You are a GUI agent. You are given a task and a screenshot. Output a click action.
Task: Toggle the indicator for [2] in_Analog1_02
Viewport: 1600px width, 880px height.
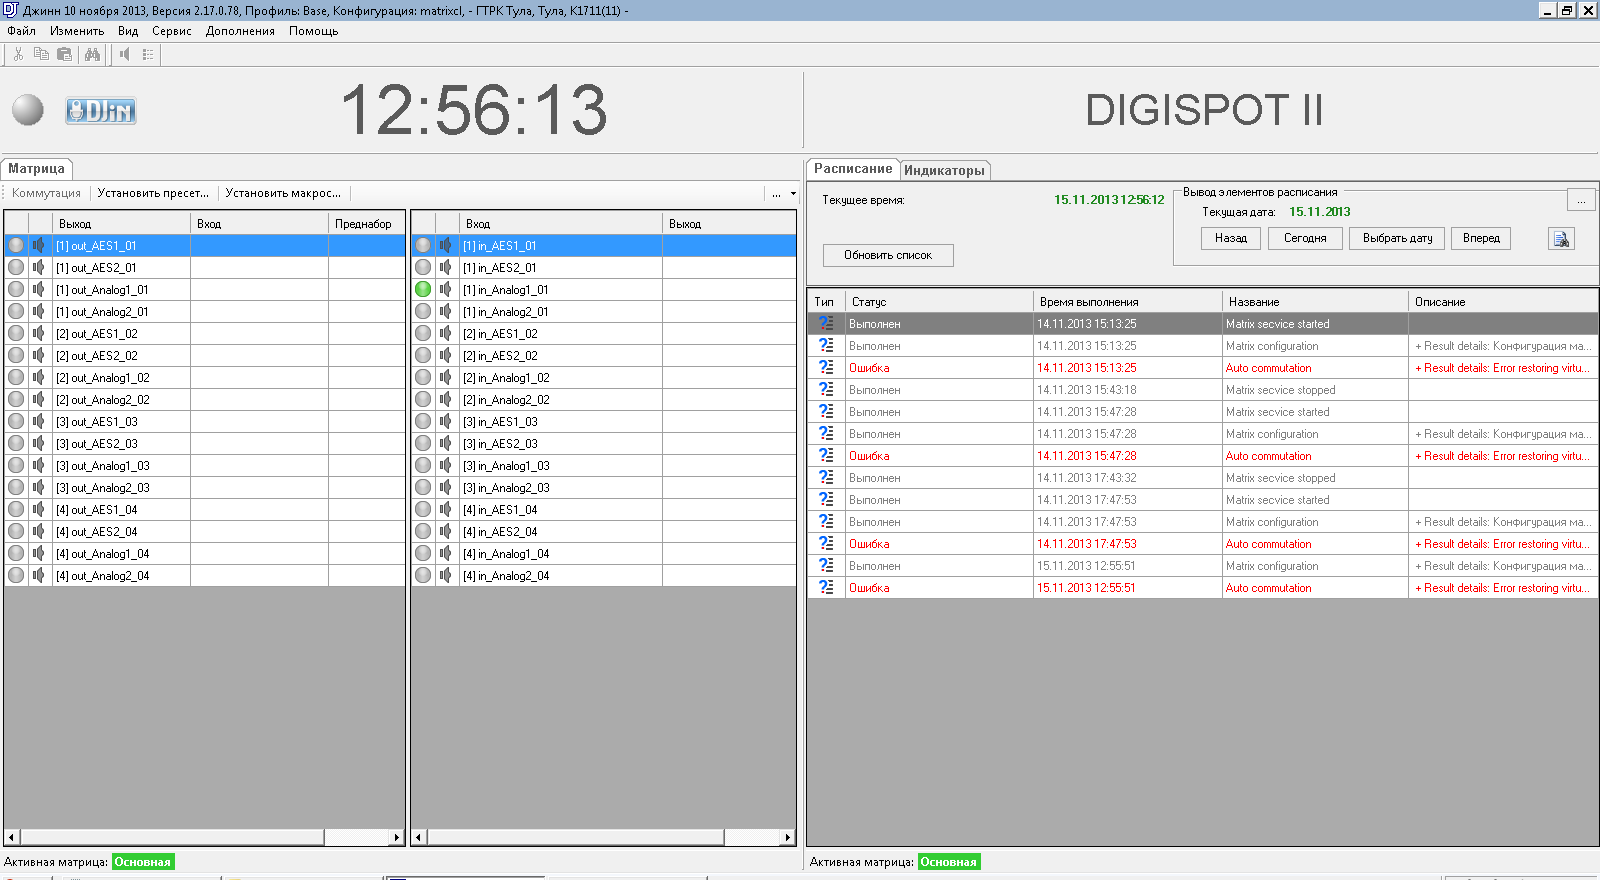tap(423, 377)
